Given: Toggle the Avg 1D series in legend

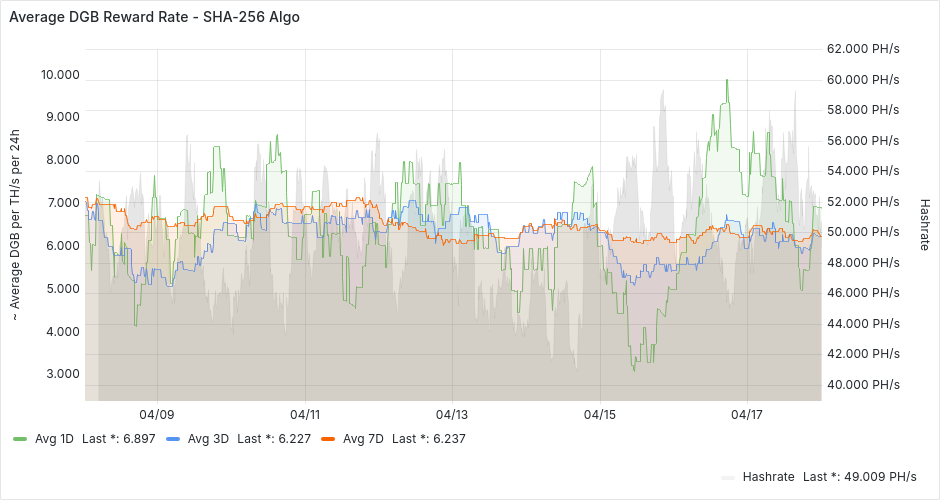Looking at the screenshot, I should pyautogui.click(x=54, y=438).
